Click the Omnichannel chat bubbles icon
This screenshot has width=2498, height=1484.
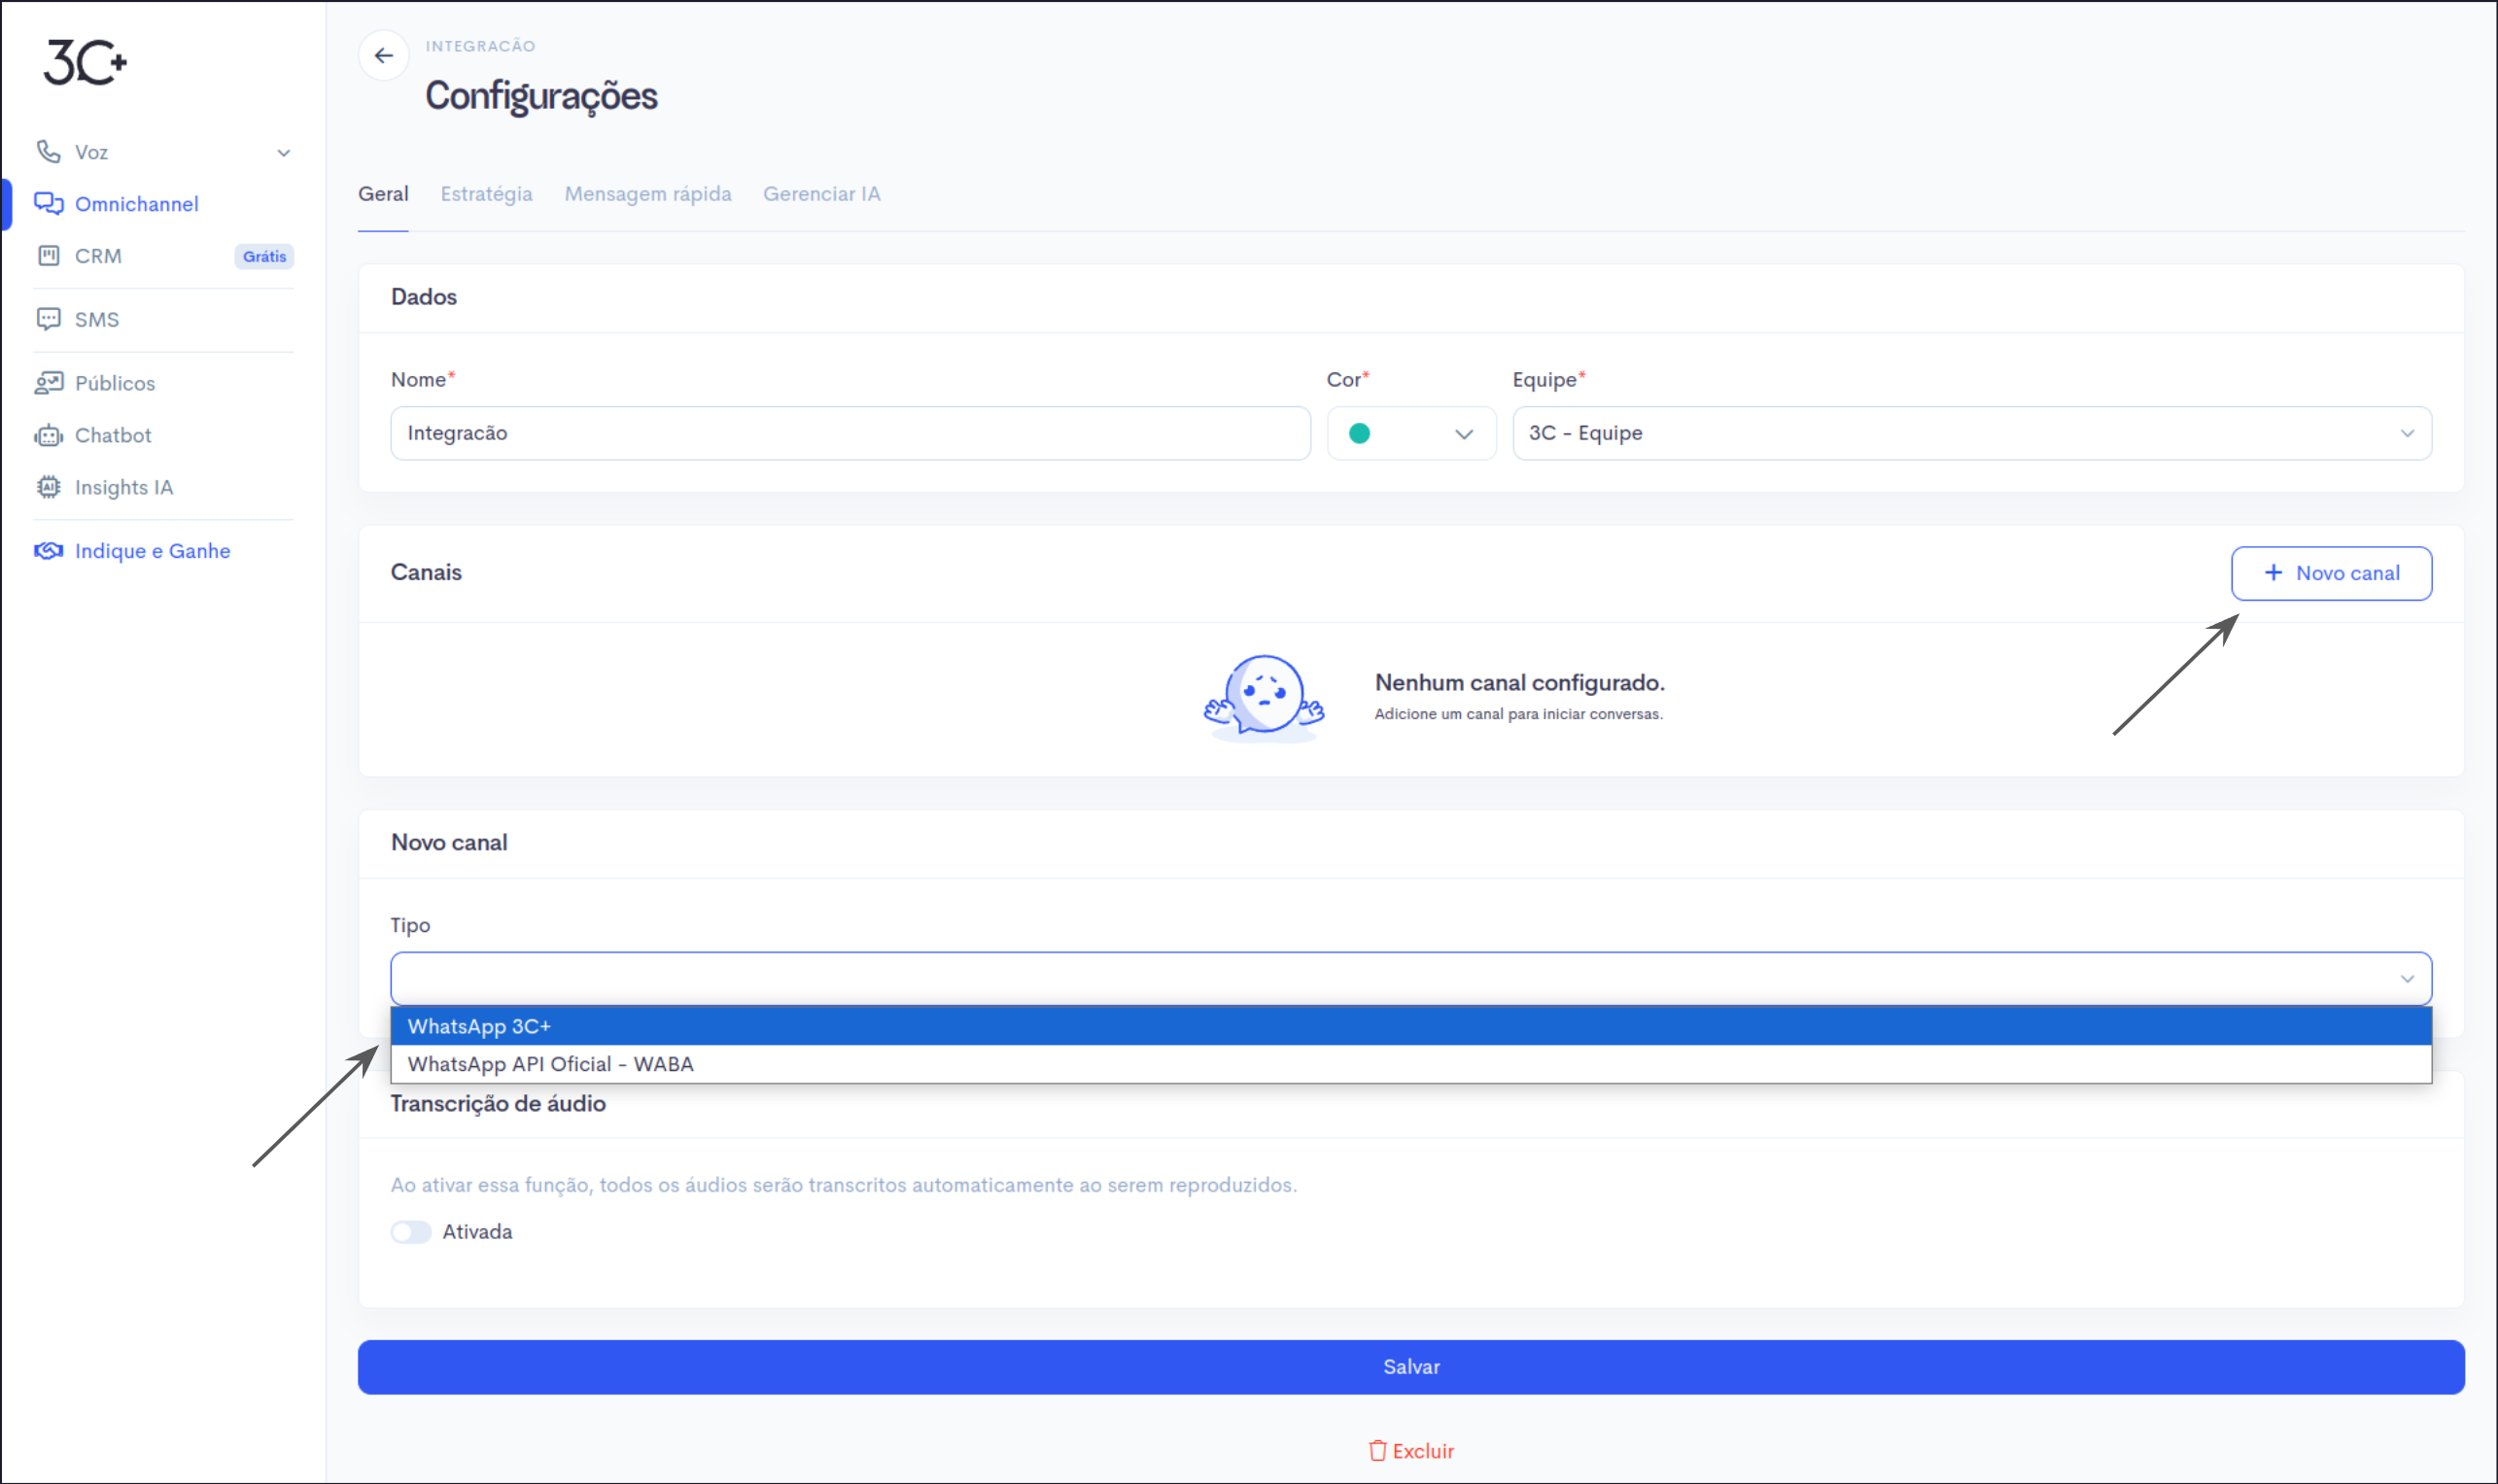click(x=48, y=203)
